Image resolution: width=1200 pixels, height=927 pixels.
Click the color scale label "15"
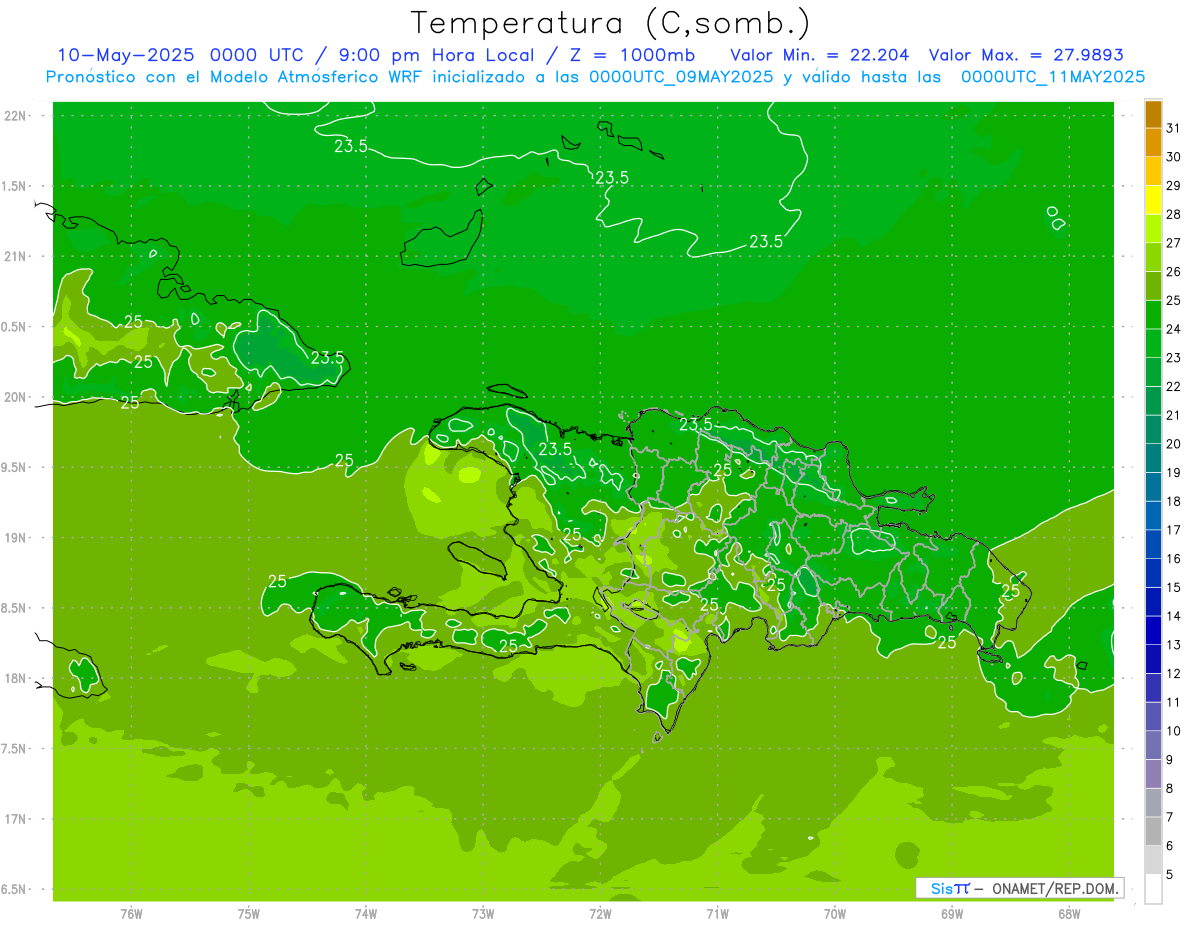click(1173, 587)
